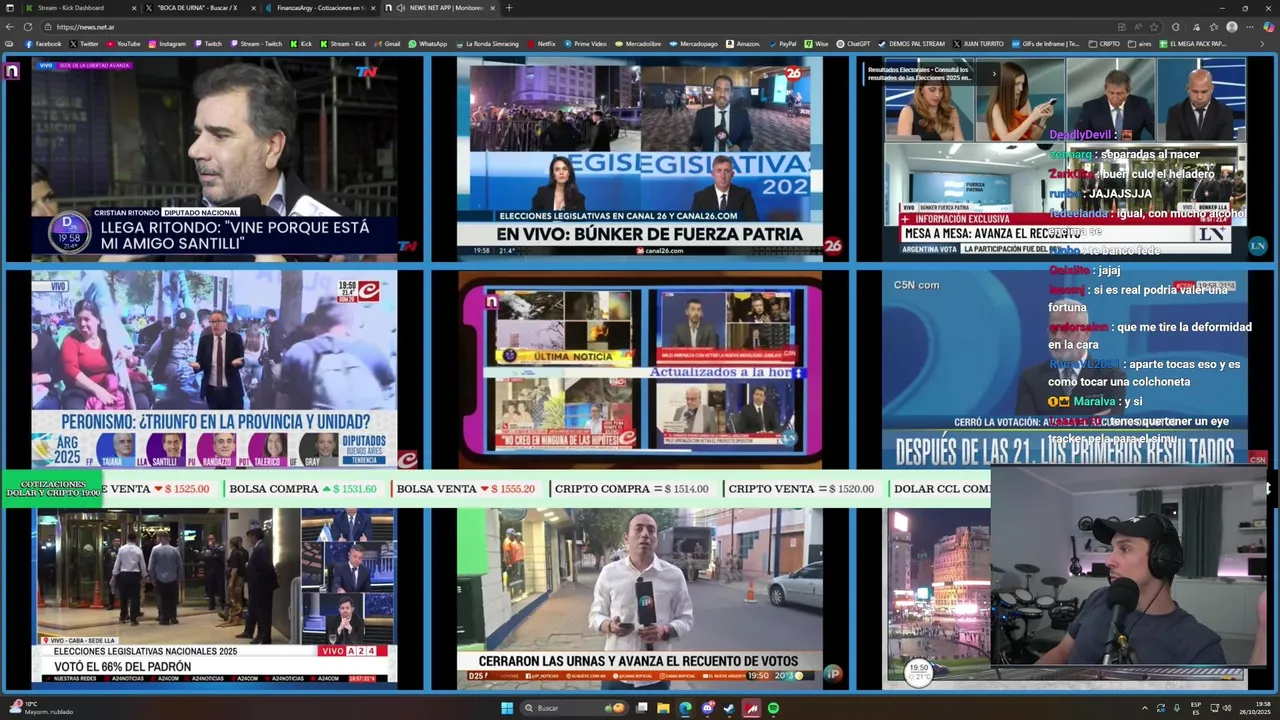Click CRIPTO VENTA $1520.00 ticker entry
The width and height of the screenshot is (1280, 720).
pos(801,489)
